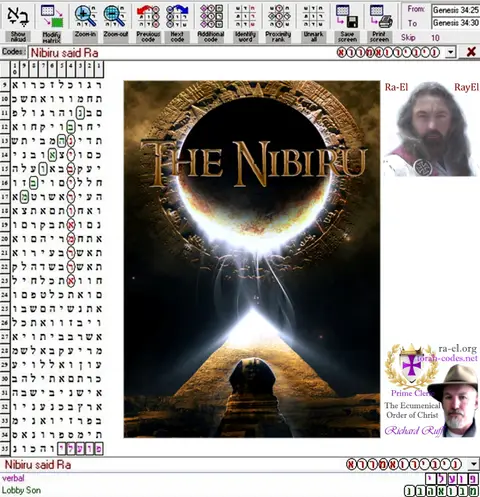Select the Identify word tool

click(x=245, y=16)
